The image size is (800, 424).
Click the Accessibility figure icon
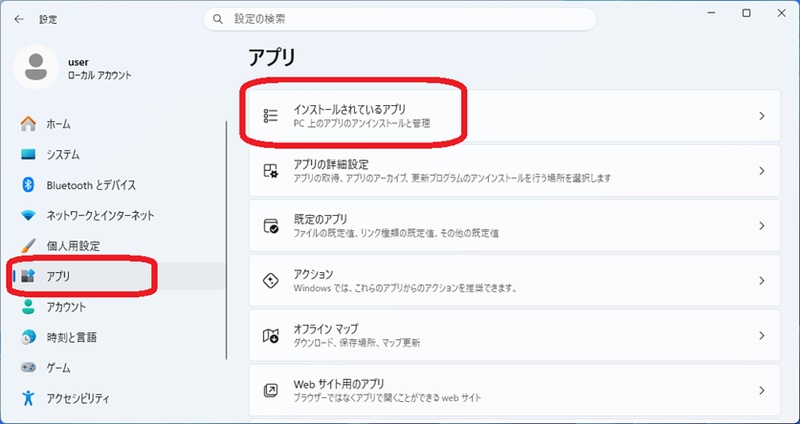pyautogui.click(x=28, y=398)
